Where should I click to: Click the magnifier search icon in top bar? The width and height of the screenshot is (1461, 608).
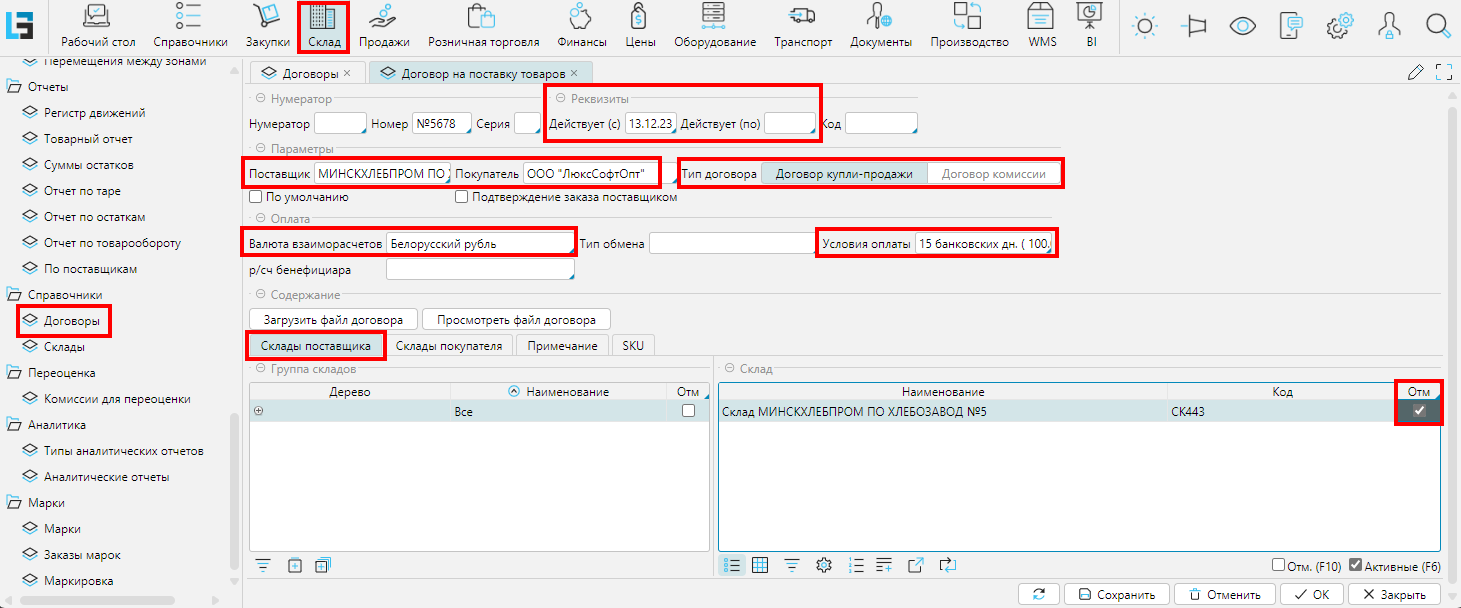tap(1437, 27)
